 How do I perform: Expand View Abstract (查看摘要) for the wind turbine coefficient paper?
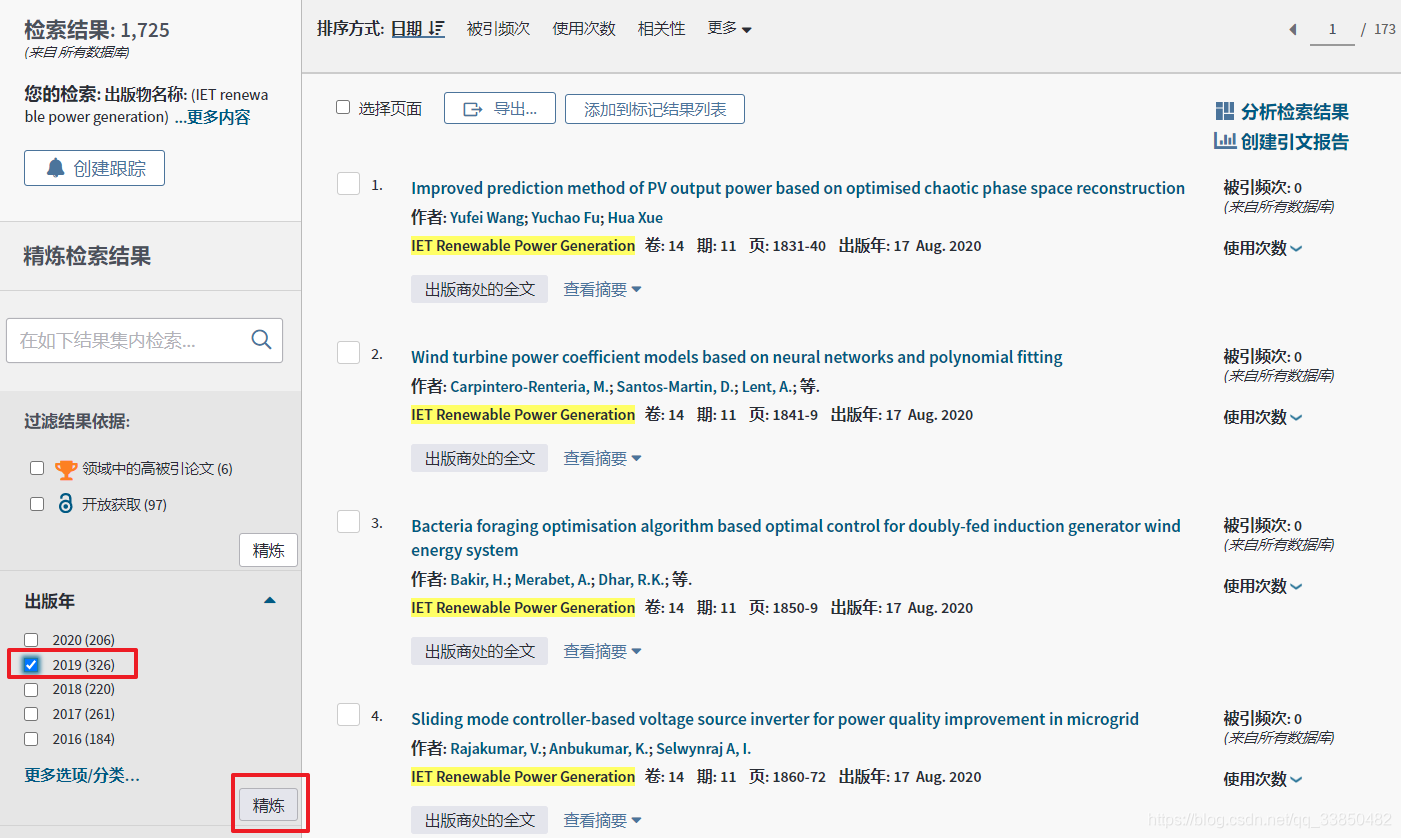pos(602,458)
